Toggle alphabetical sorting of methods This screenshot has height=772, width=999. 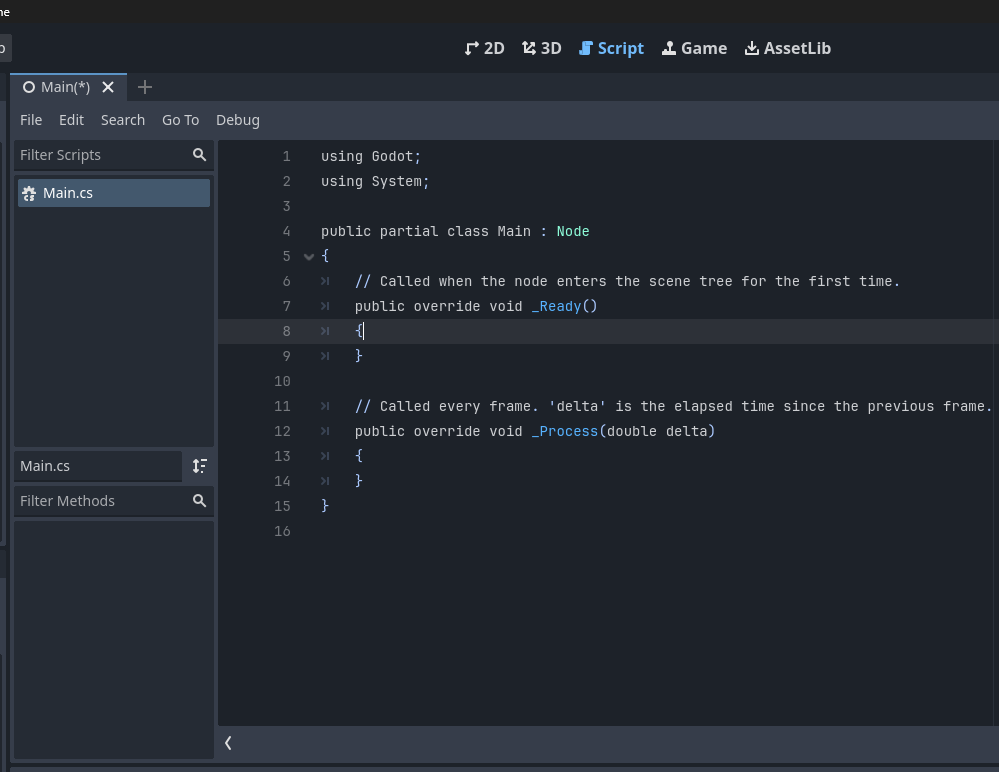click(x=199, y=466)
